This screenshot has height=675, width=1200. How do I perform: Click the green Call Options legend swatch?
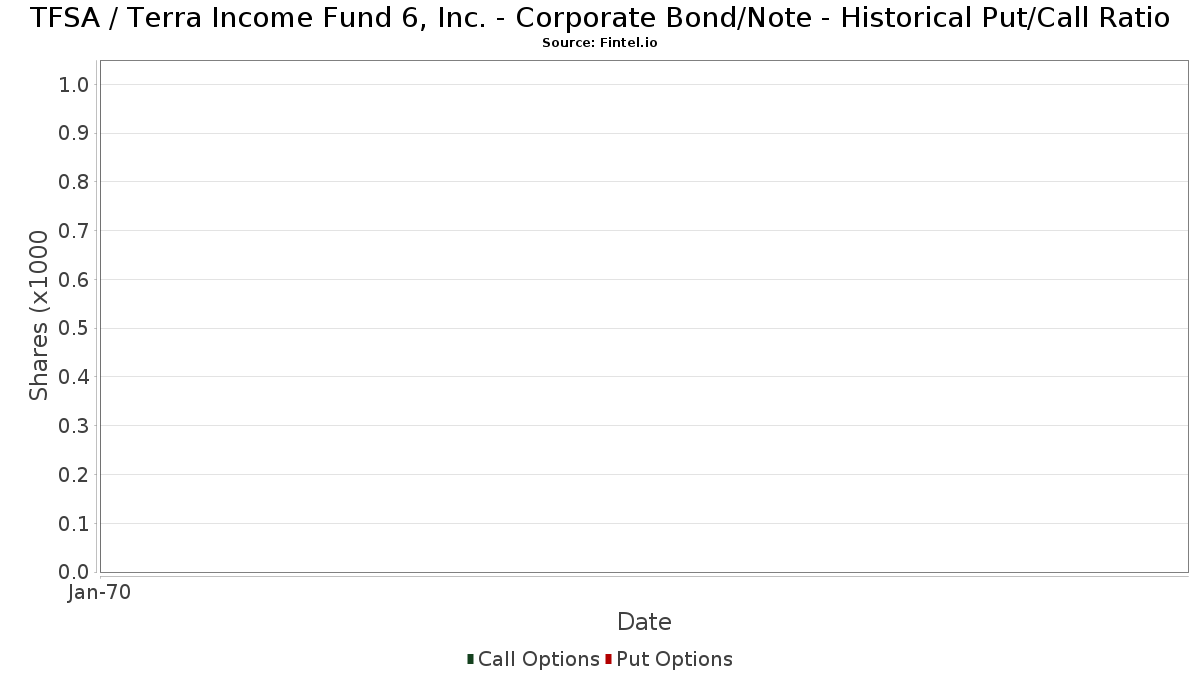[x=470, y=659]
